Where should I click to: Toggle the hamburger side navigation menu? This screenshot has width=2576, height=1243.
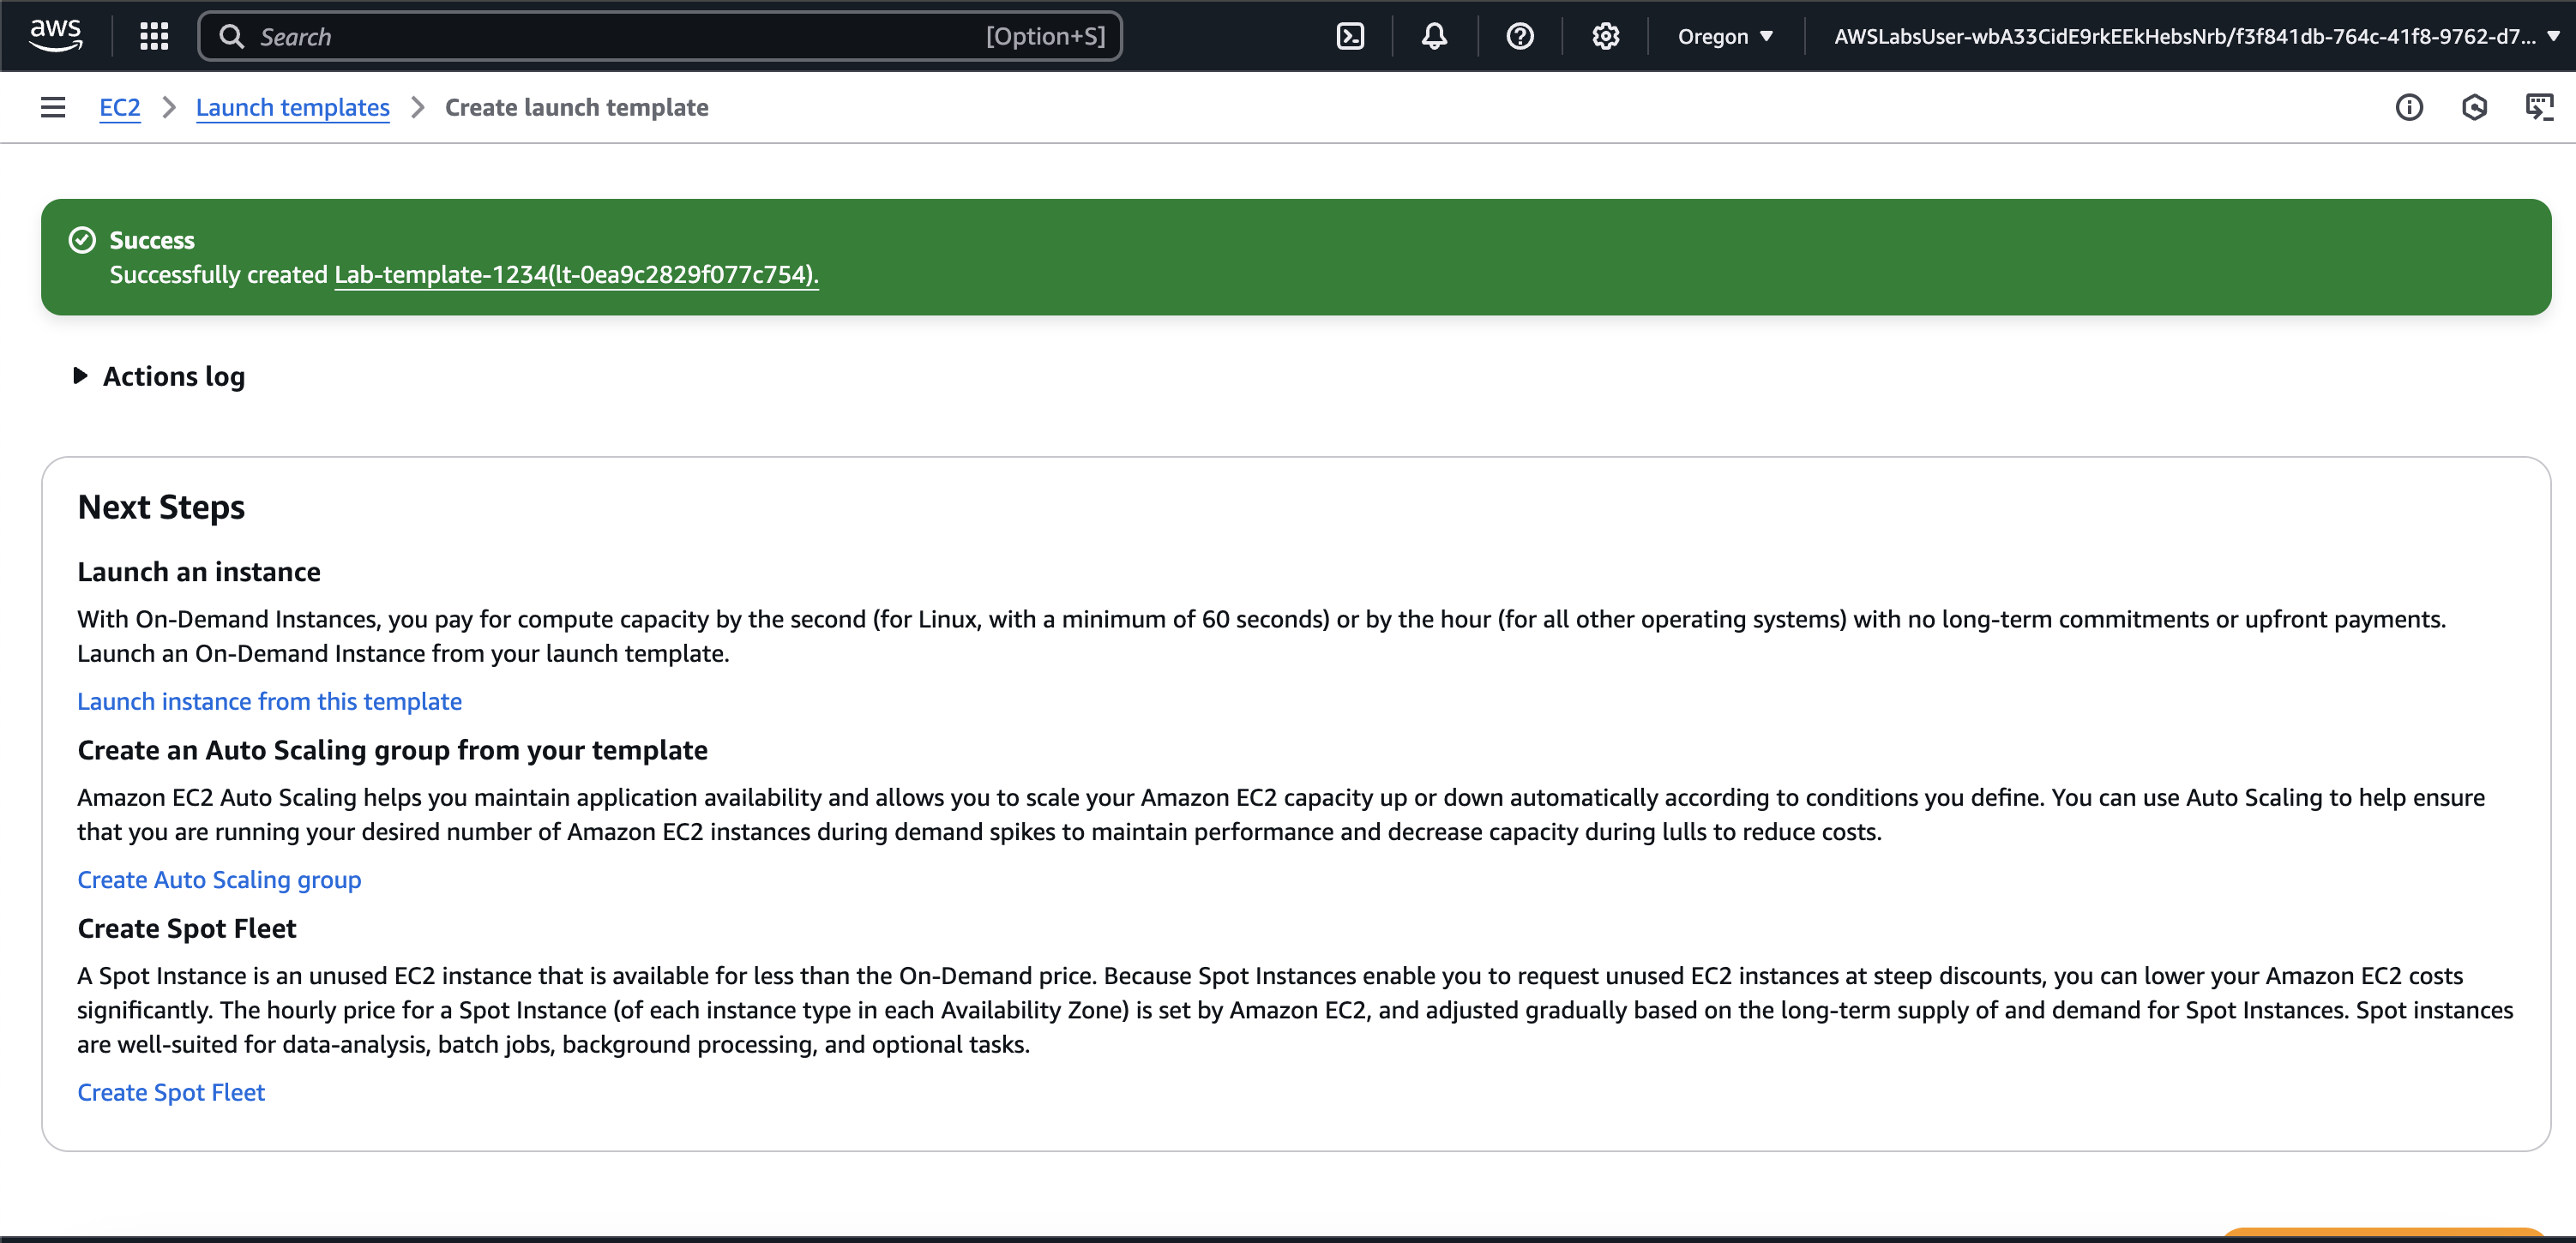tap(53, 107)
